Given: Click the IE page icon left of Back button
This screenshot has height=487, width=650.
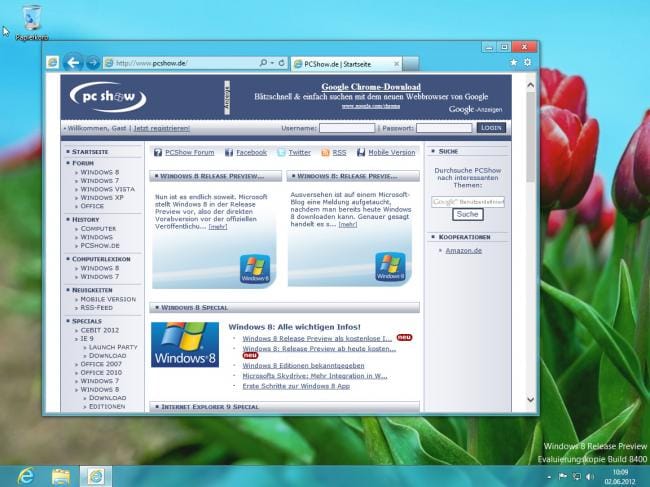Looking at the screenshot, I should (53, 63).
